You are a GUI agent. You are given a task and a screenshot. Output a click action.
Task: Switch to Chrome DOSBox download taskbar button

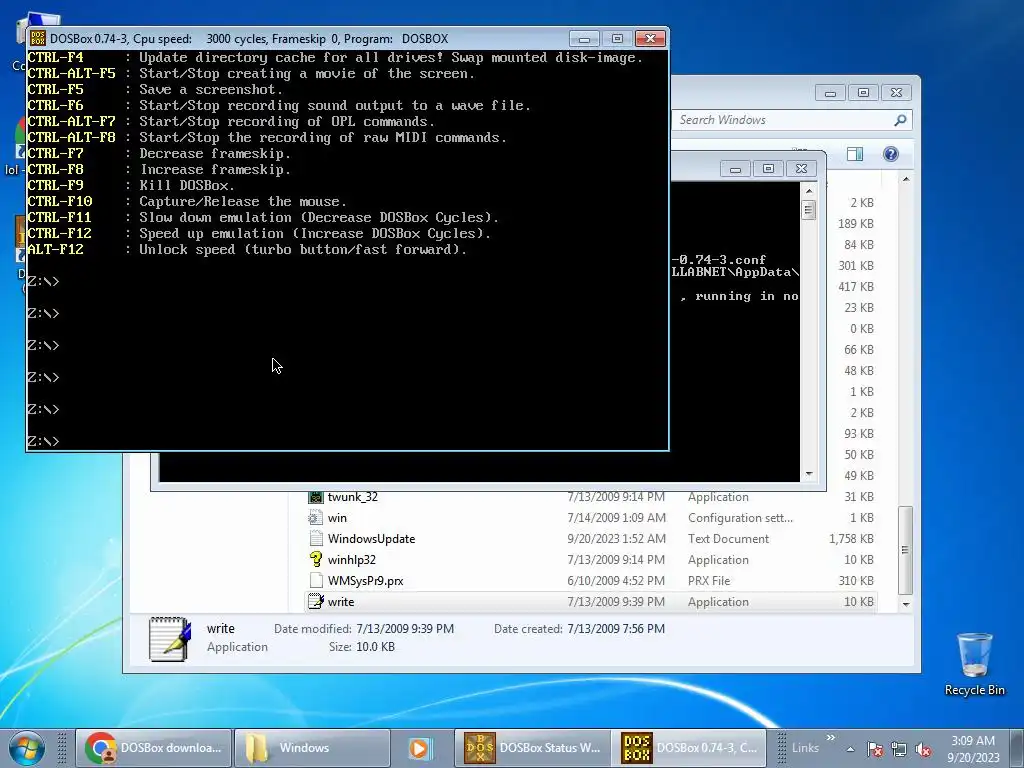click(154, 748)
